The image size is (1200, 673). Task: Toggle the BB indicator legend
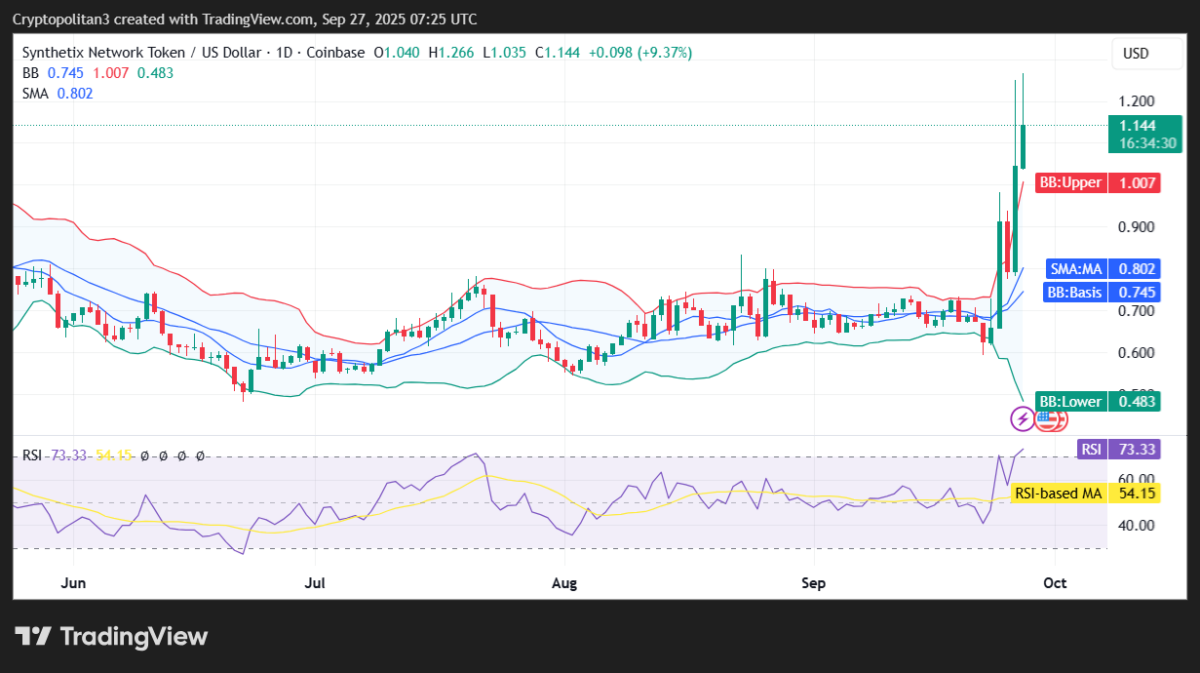[29, 73]
